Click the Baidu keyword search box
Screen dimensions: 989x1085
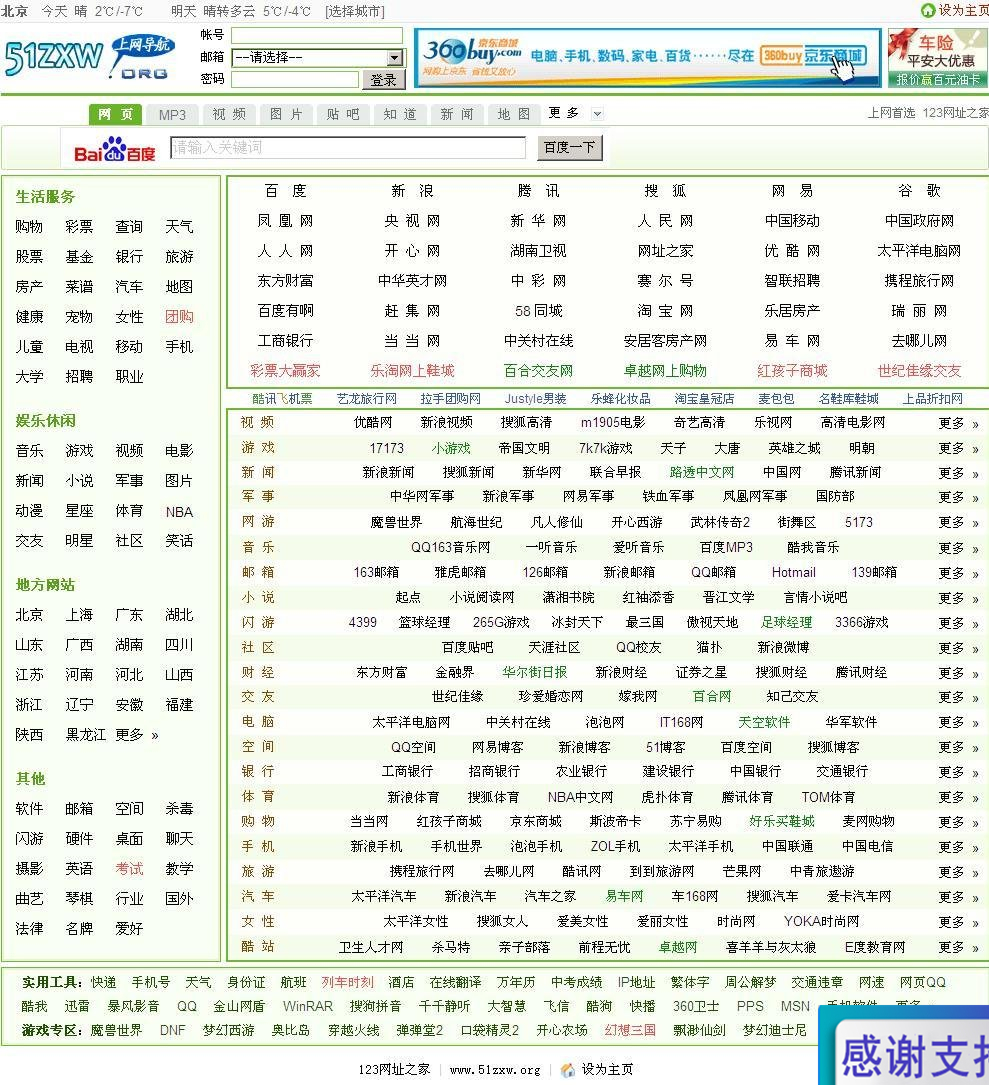click(x=348, y=147)
